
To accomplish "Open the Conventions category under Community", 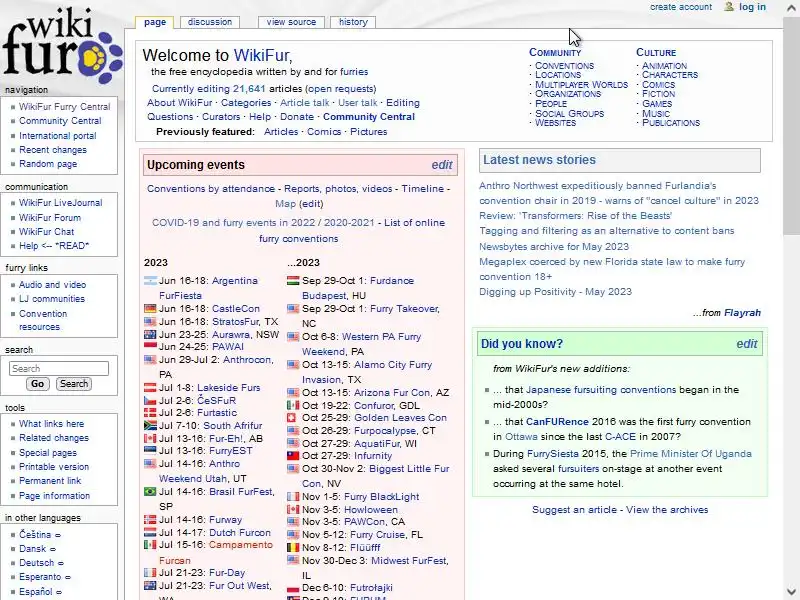I will (x=564, y=66).
